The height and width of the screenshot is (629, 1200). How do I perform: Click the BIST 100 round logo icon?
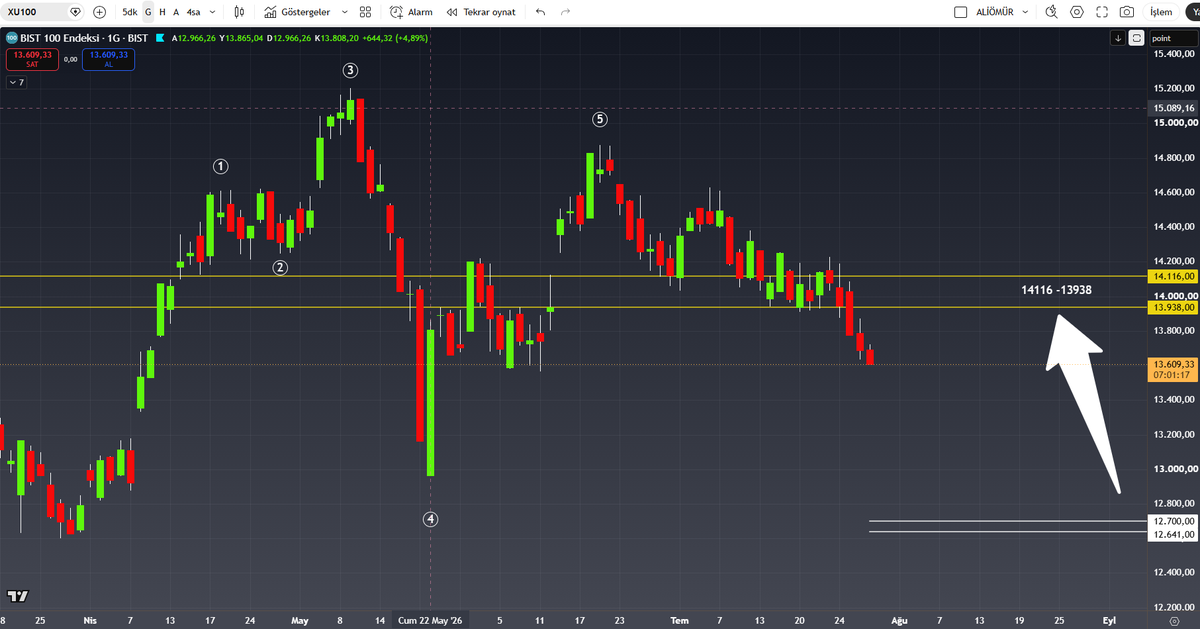click(10, 38)
